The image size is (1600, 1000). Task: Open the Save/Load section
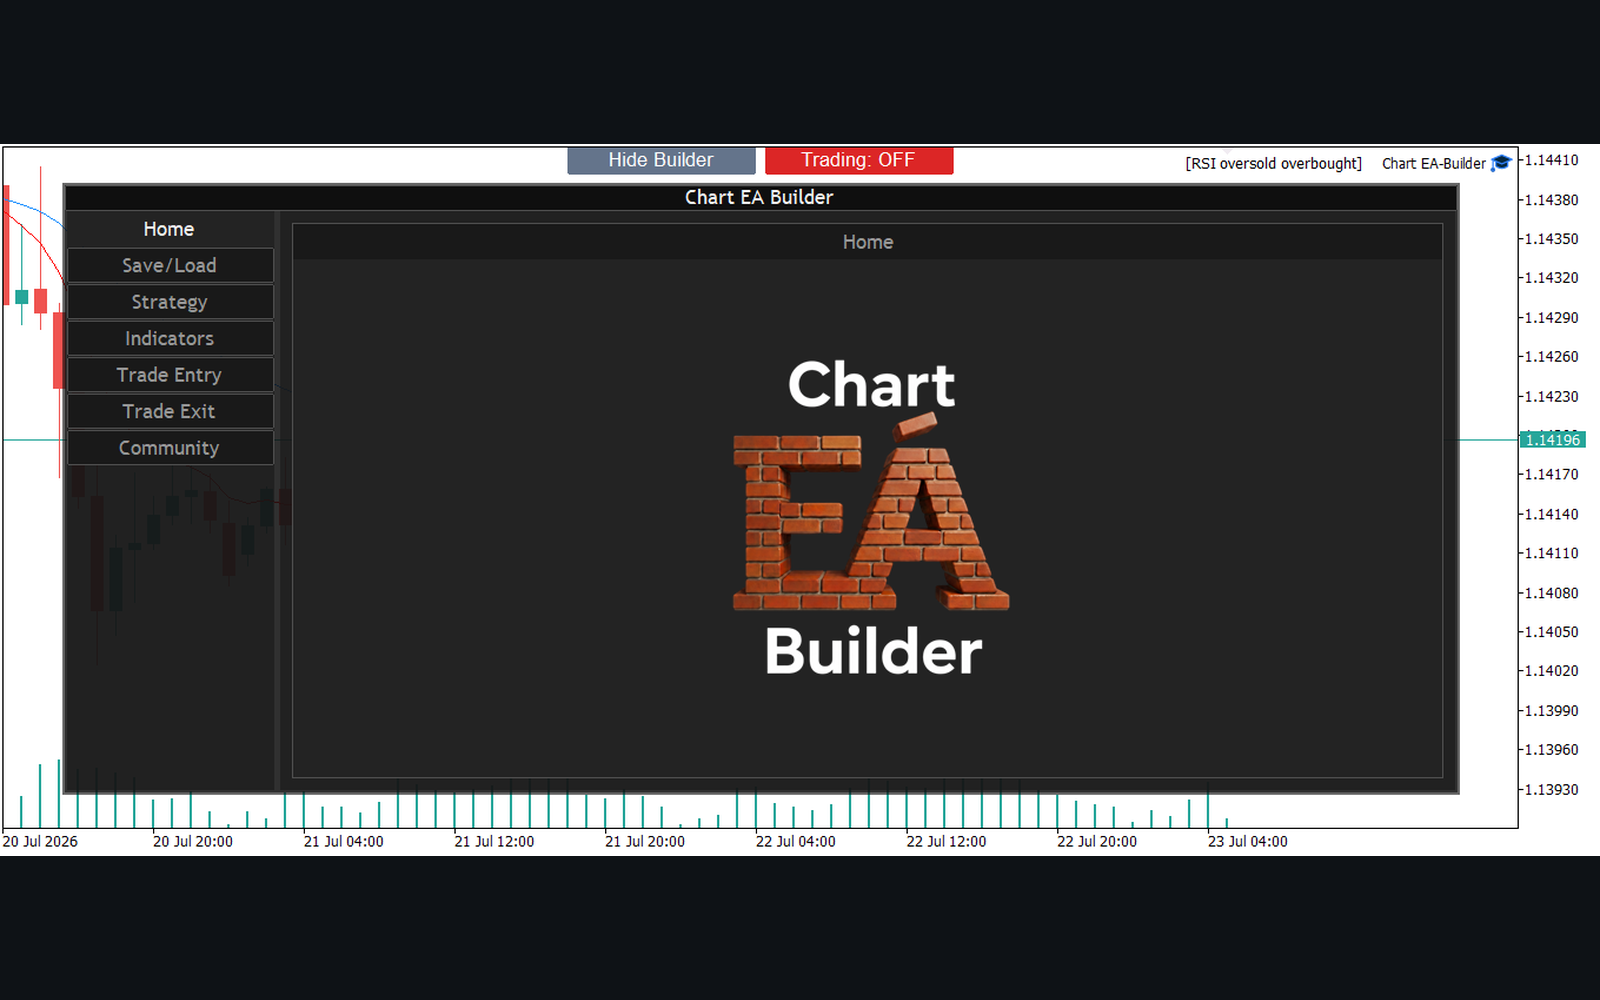click(169, 266)
